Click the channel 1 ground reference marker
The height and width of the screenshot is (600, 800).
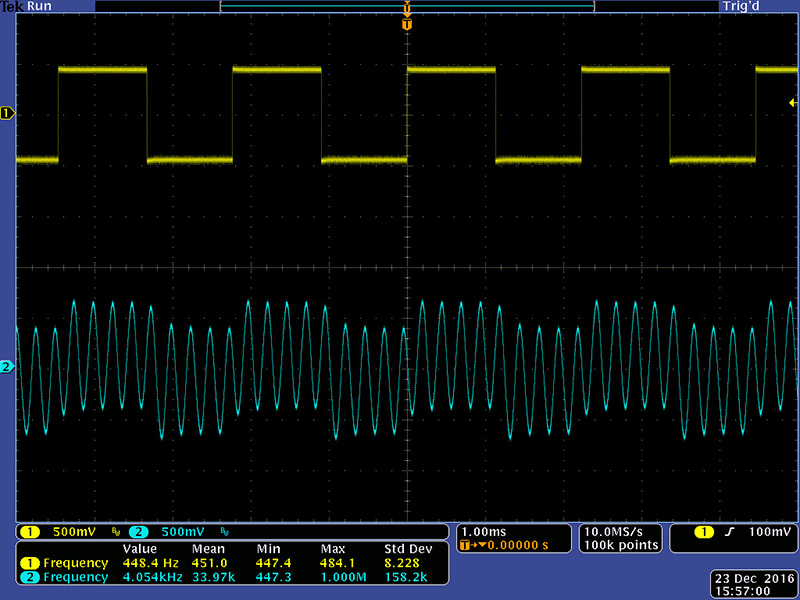click(x=7, y=114)
